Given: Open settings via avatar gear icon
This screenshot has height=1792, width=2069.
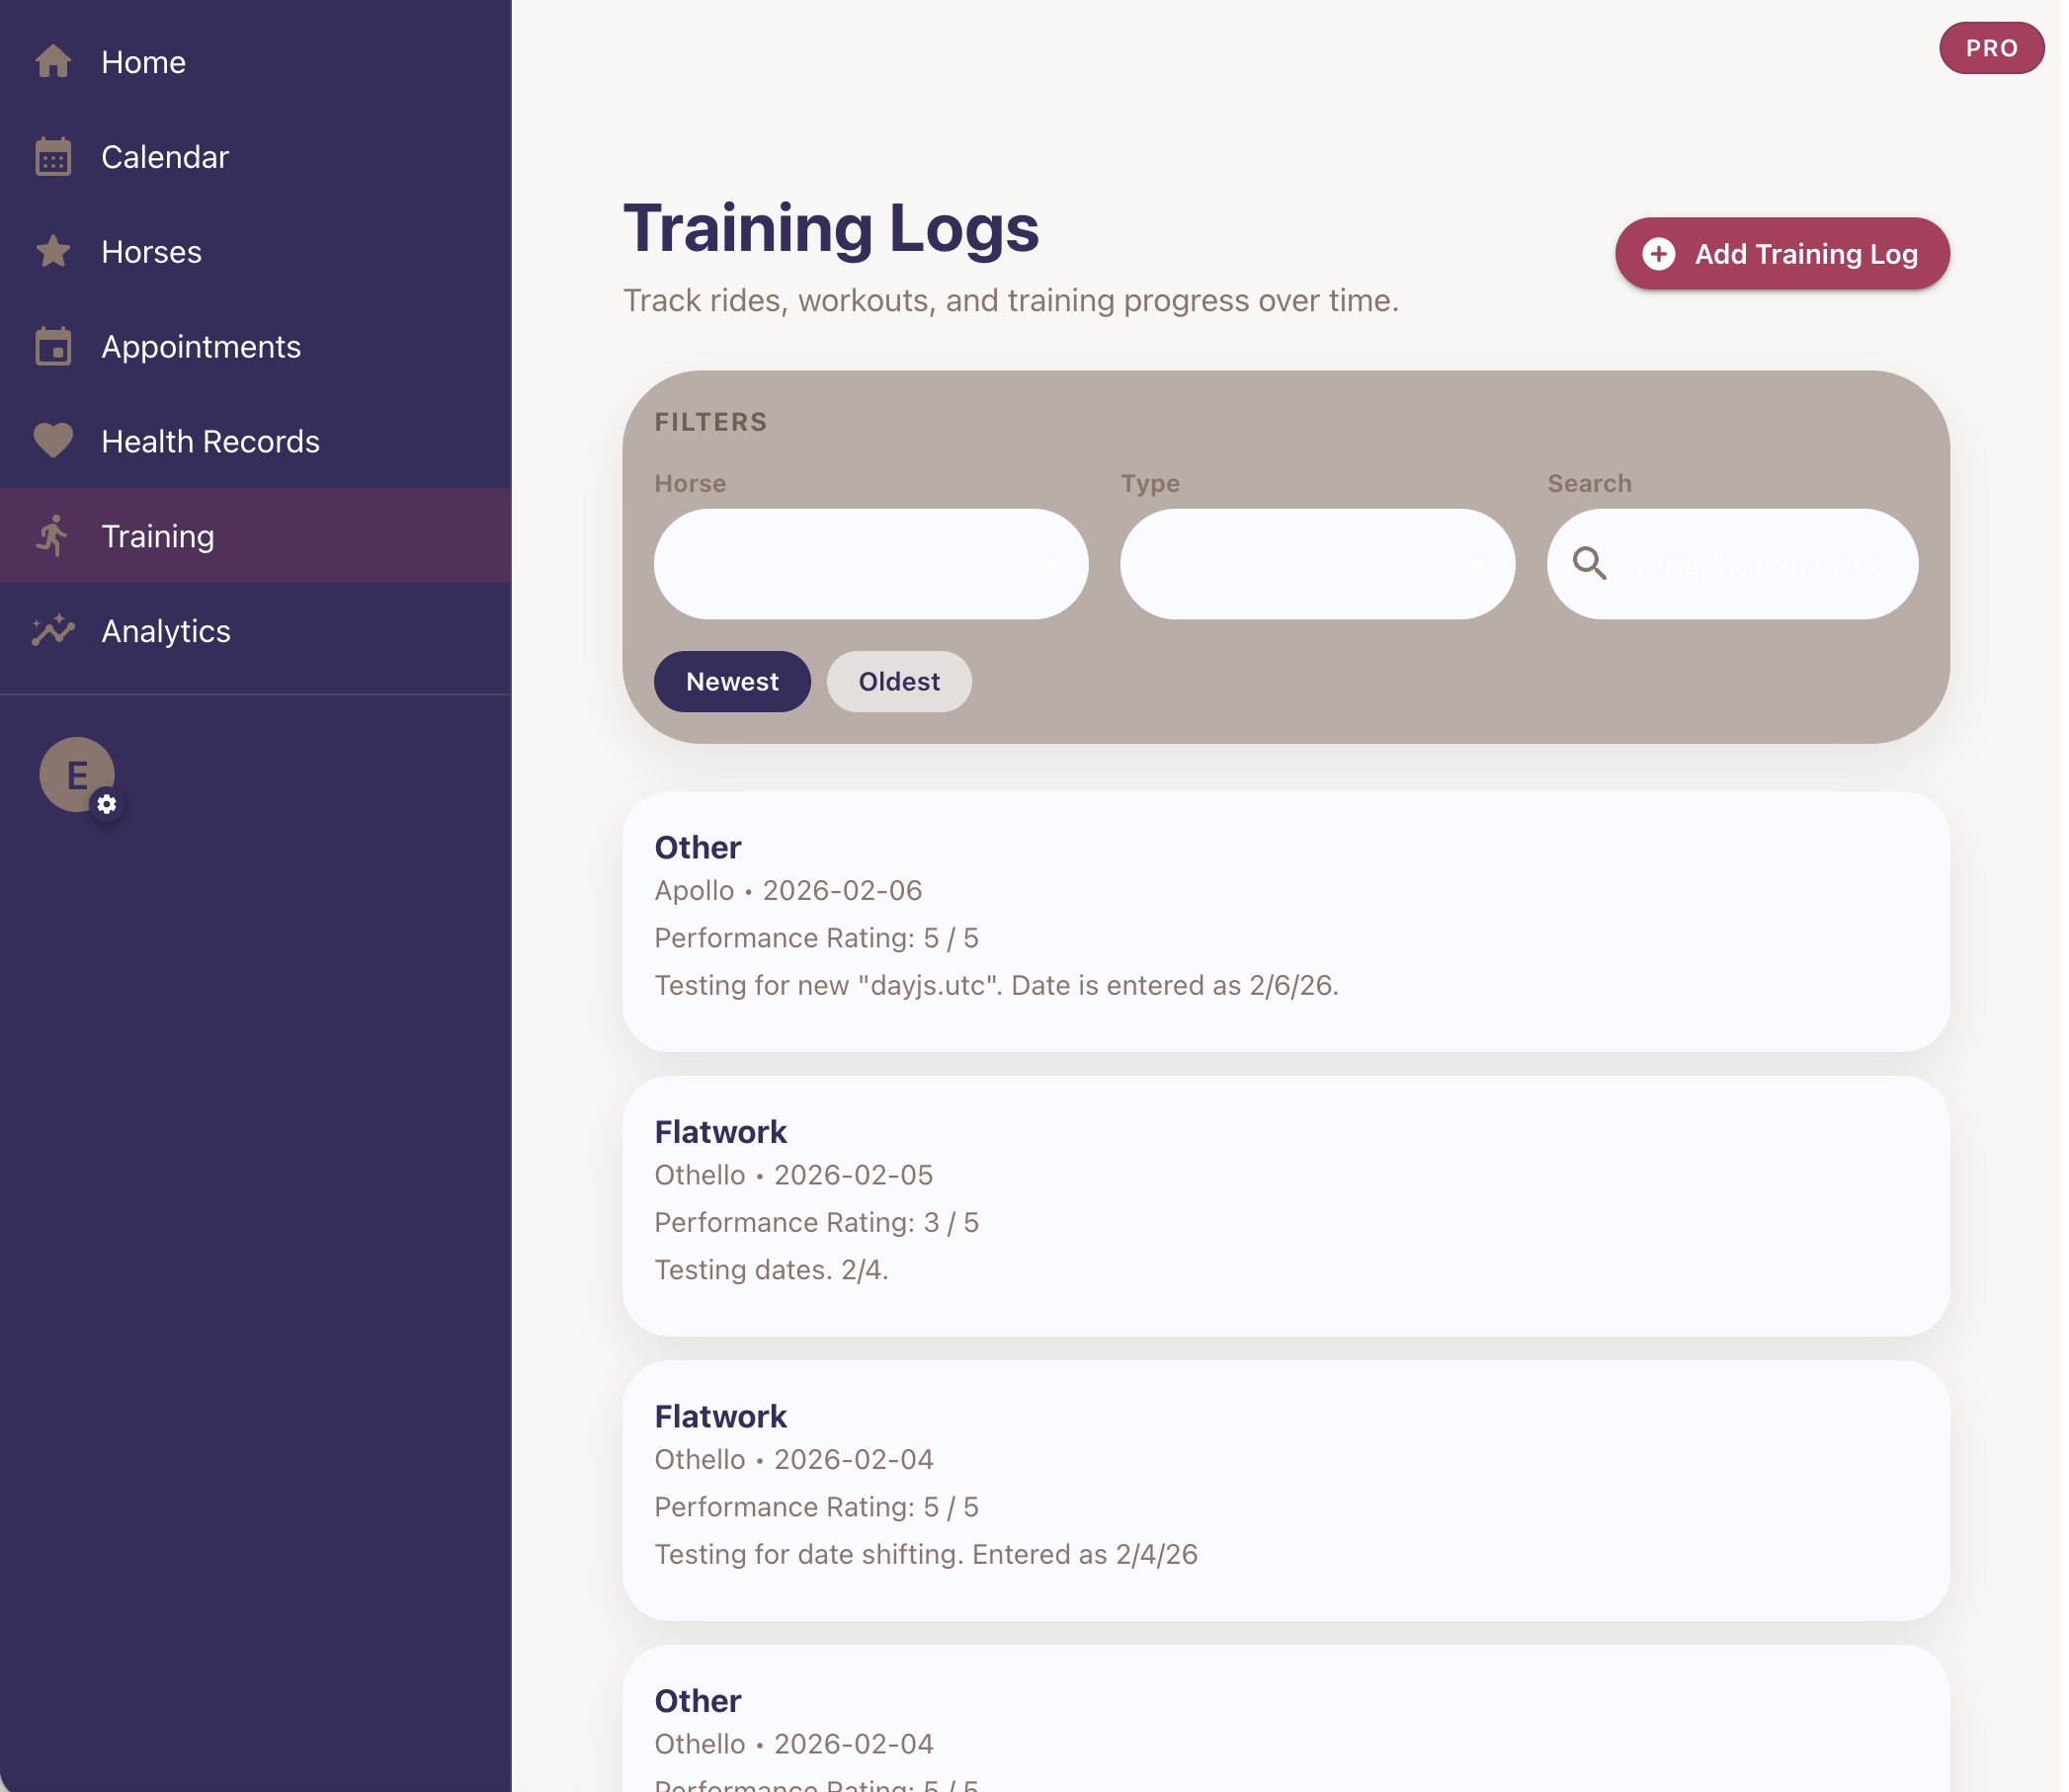Looking at the screenshot, I should pyautogui.click(x=107, y=806).
